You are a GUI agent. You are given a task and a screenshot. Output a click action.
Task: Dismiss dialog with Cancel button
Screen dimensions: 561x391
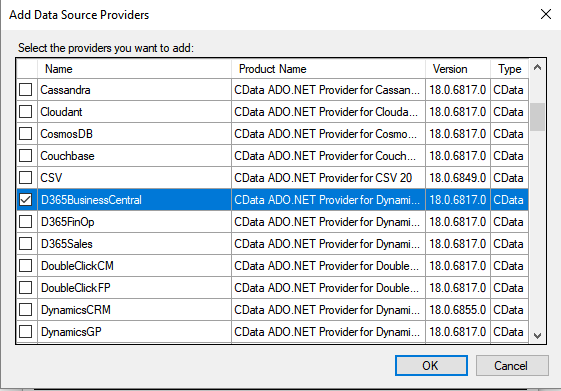pos(512,366)
